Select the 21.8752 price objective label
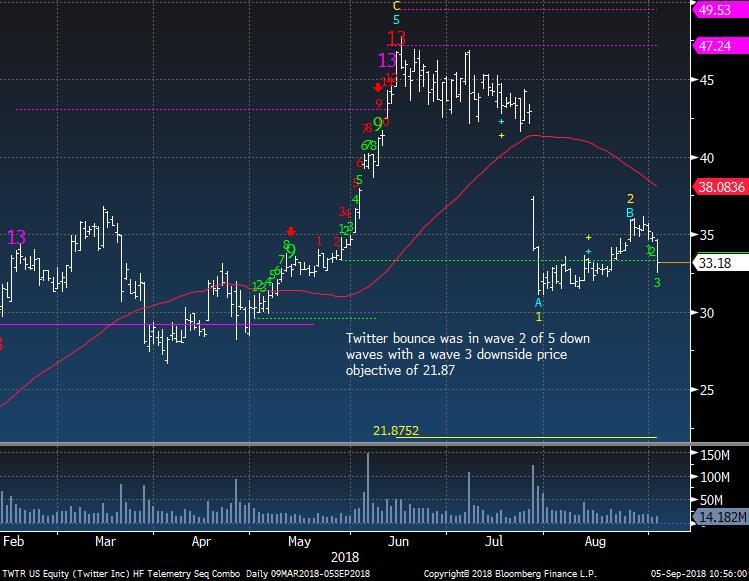The width and height of the screenshot is (749, 581). tap(397, 430)
